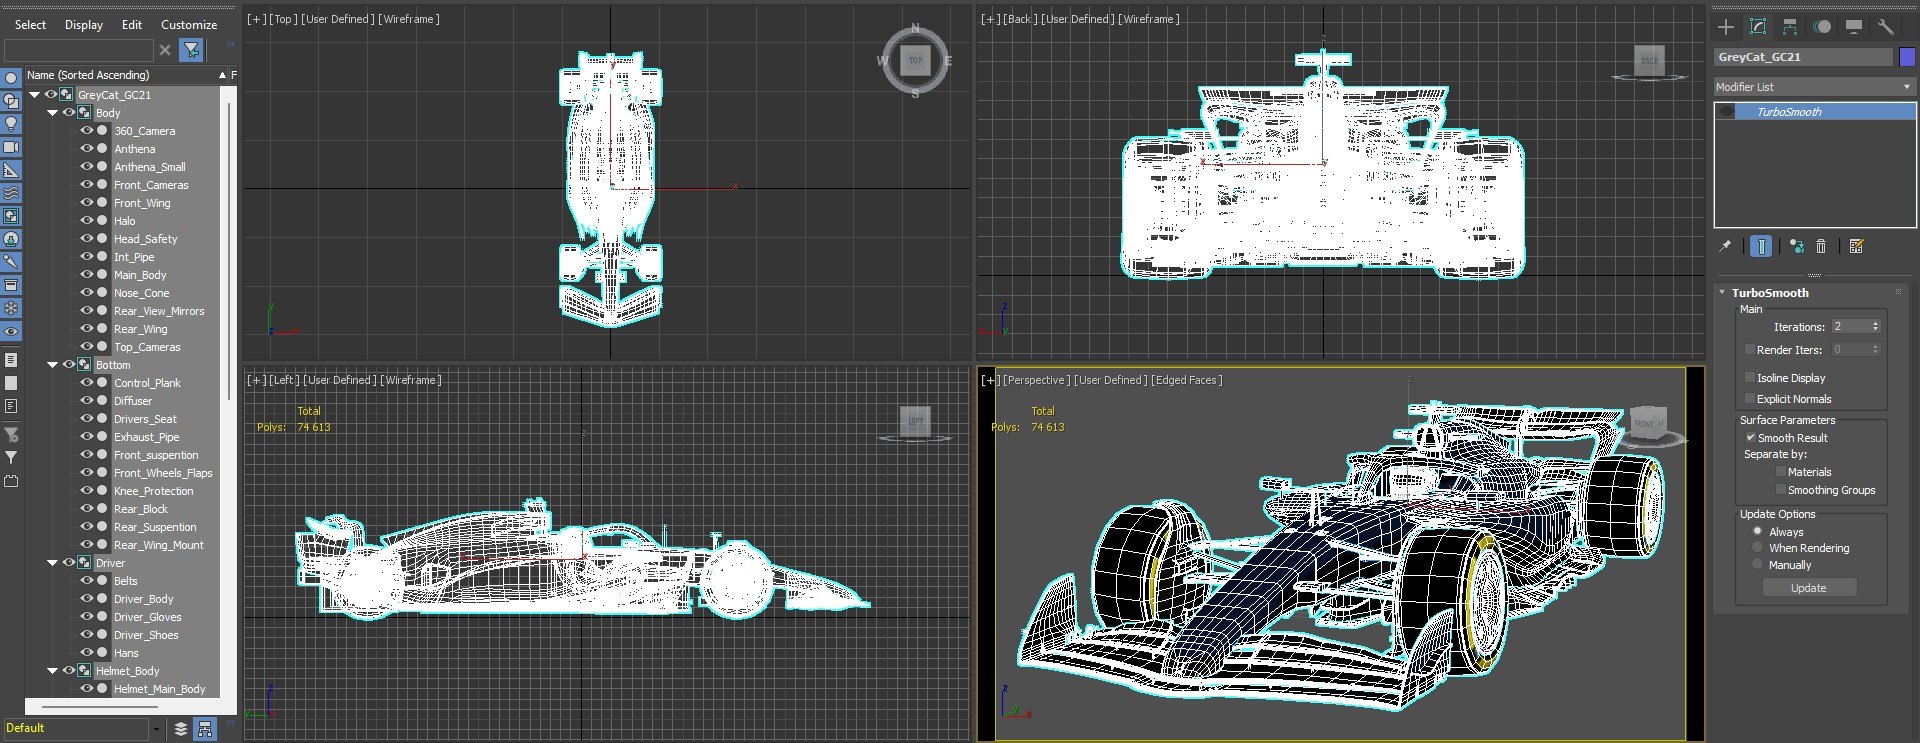Viewport: 1920px width, 743px height.
Task: Toggle Show End Result in modifier stack
Action: tap(1761, 246)
